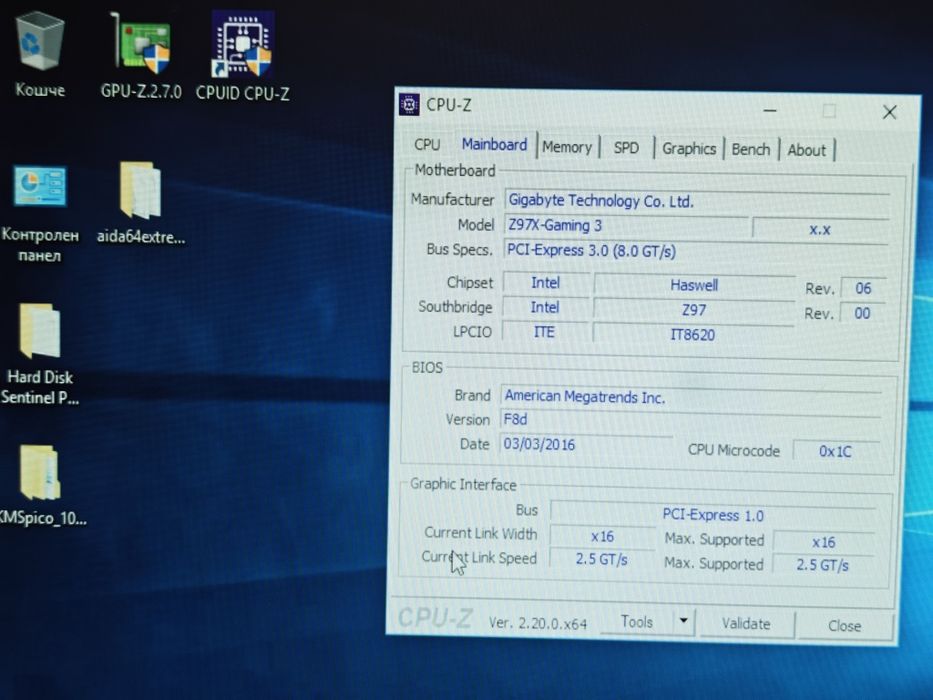Click the Validate button

[x=746, y=624]
